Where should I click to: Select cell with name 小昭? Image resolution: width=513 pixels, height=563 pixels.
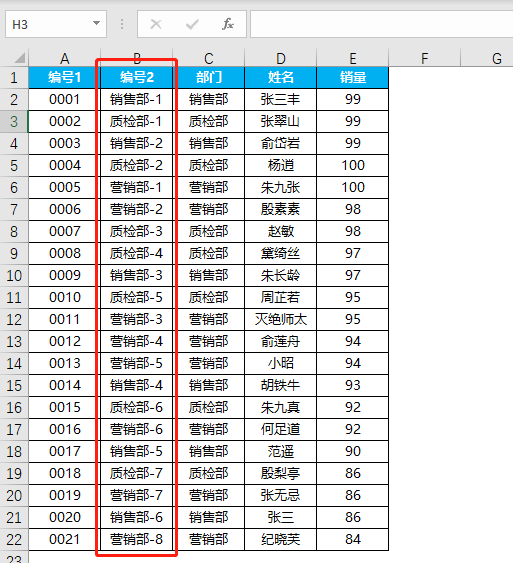click(x=281, y=364)
